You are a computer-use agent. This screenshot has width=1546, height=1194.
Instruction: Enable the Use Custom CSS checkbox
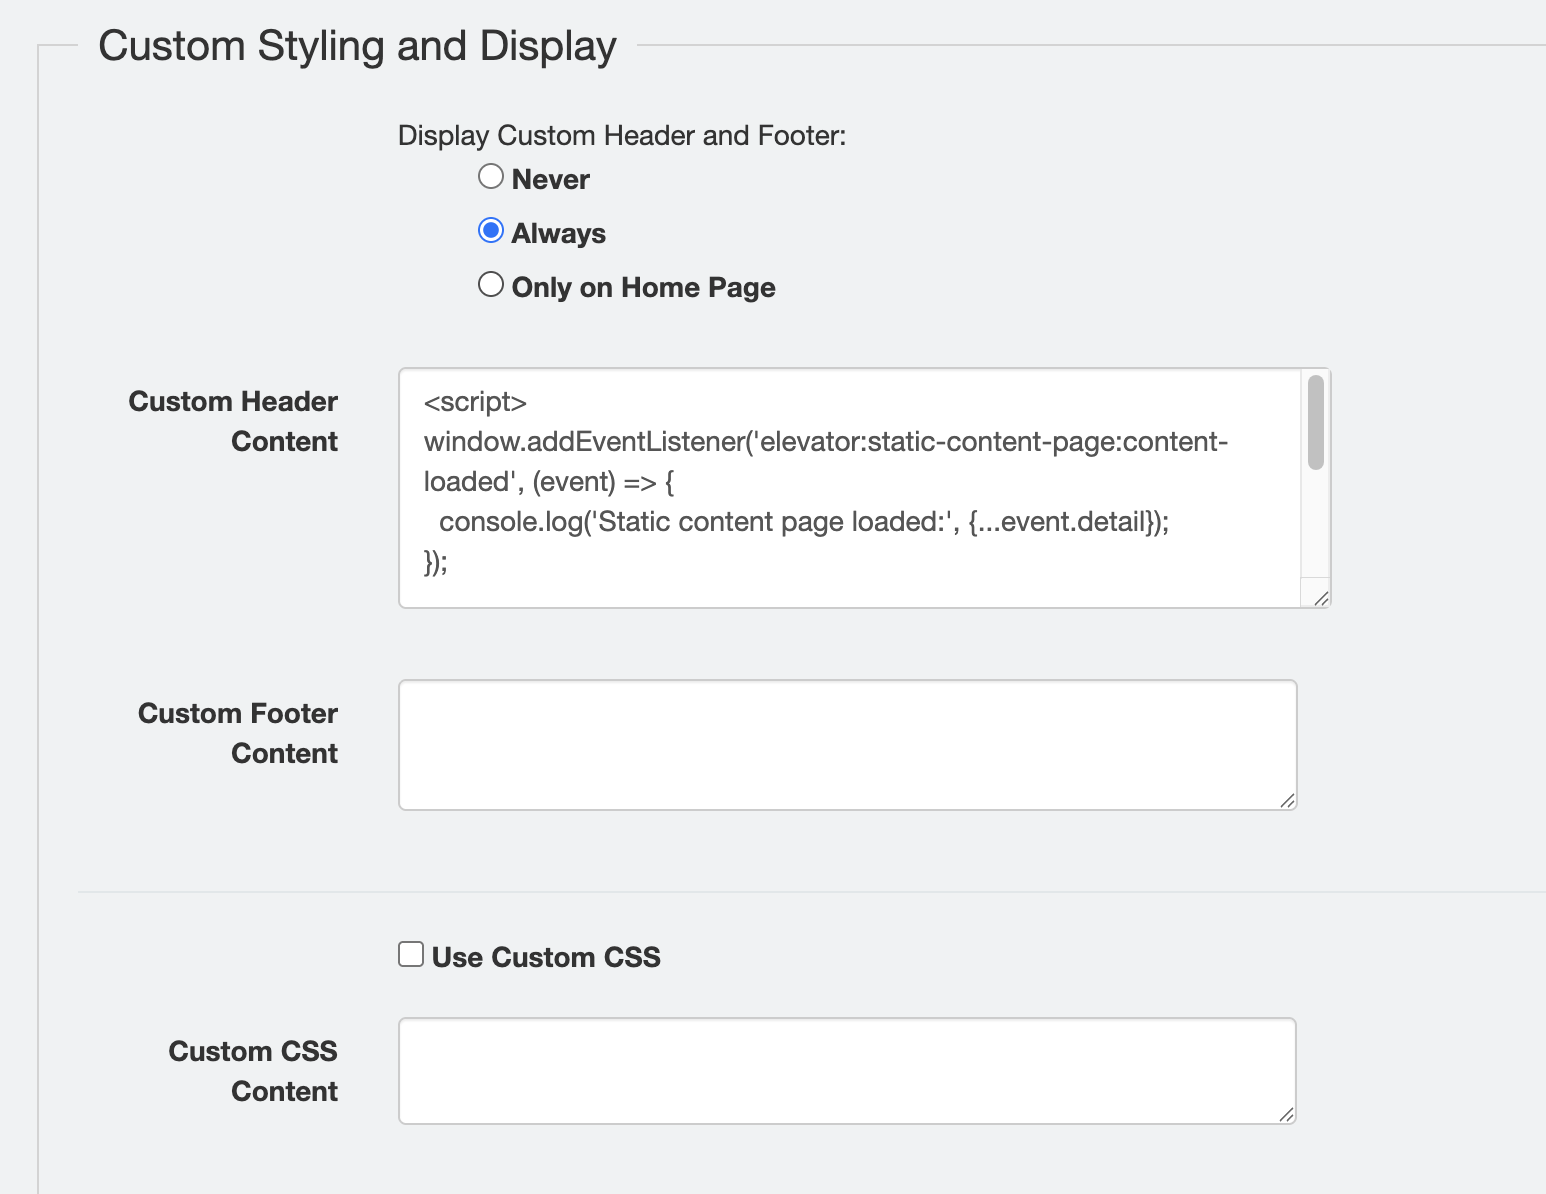pyautogui.click(x=410, y=954)
